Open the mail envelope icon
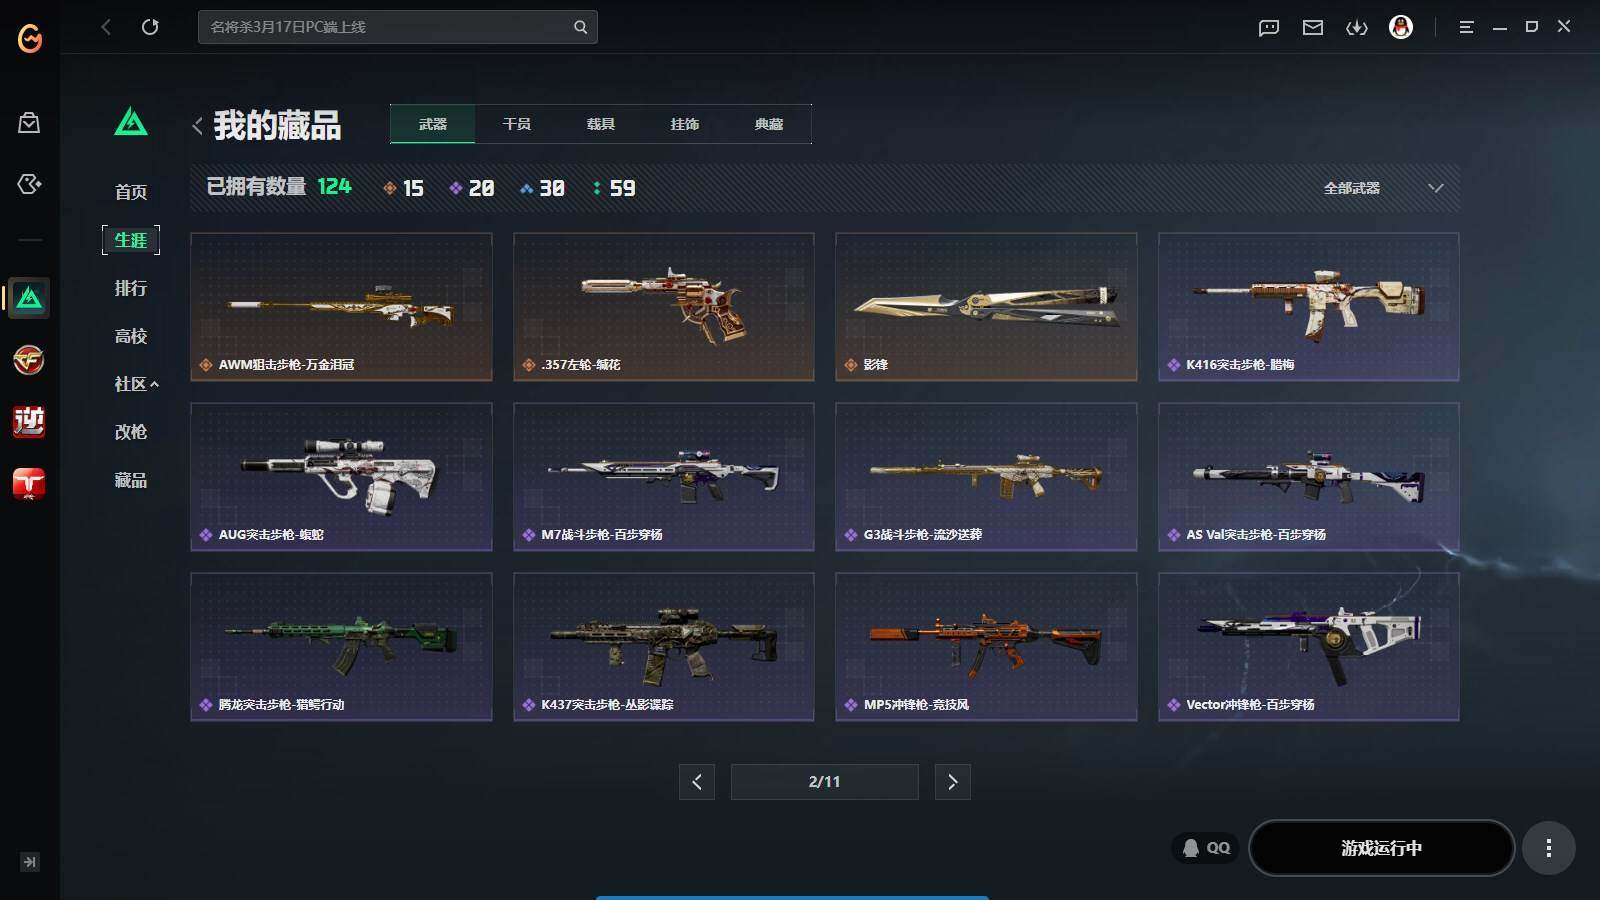This screenshot has width=1600, height=900. (x=1313, y=27)
